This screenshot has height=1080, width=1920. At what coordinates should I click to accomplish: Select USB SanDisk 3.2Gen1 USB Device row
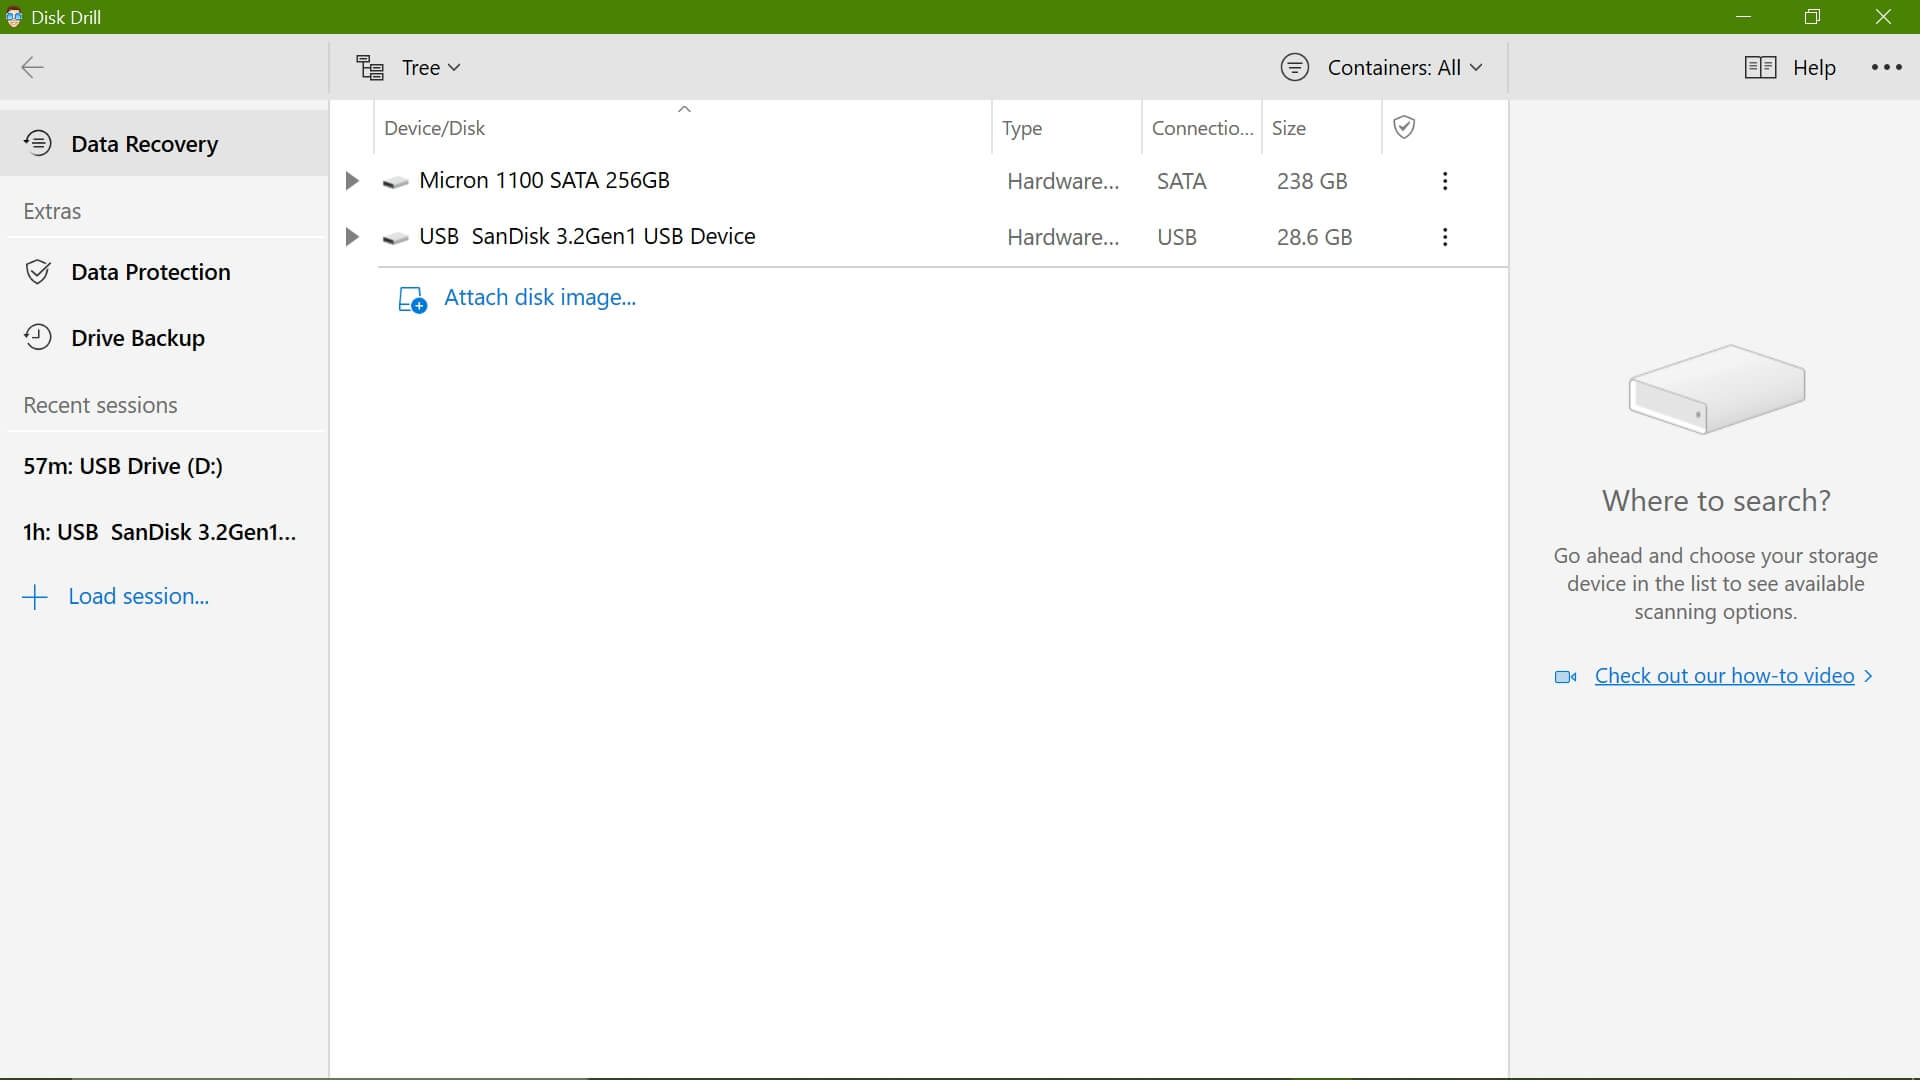(918, 237)
